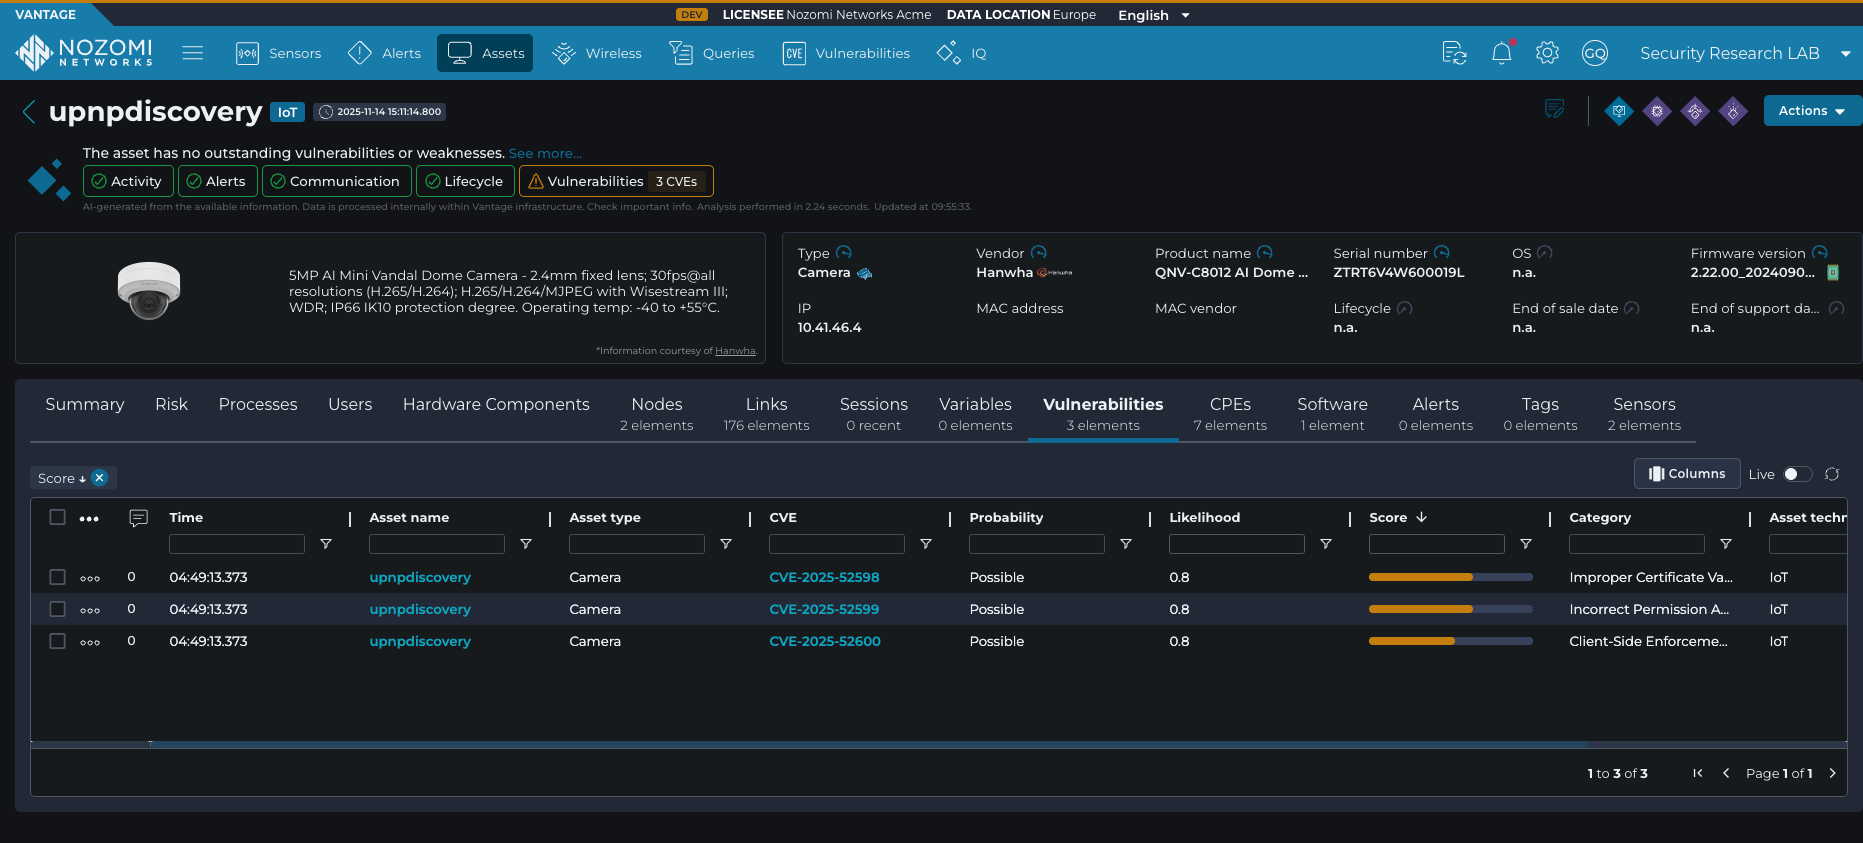Go to the next page of results

[x=1832, y=773]
